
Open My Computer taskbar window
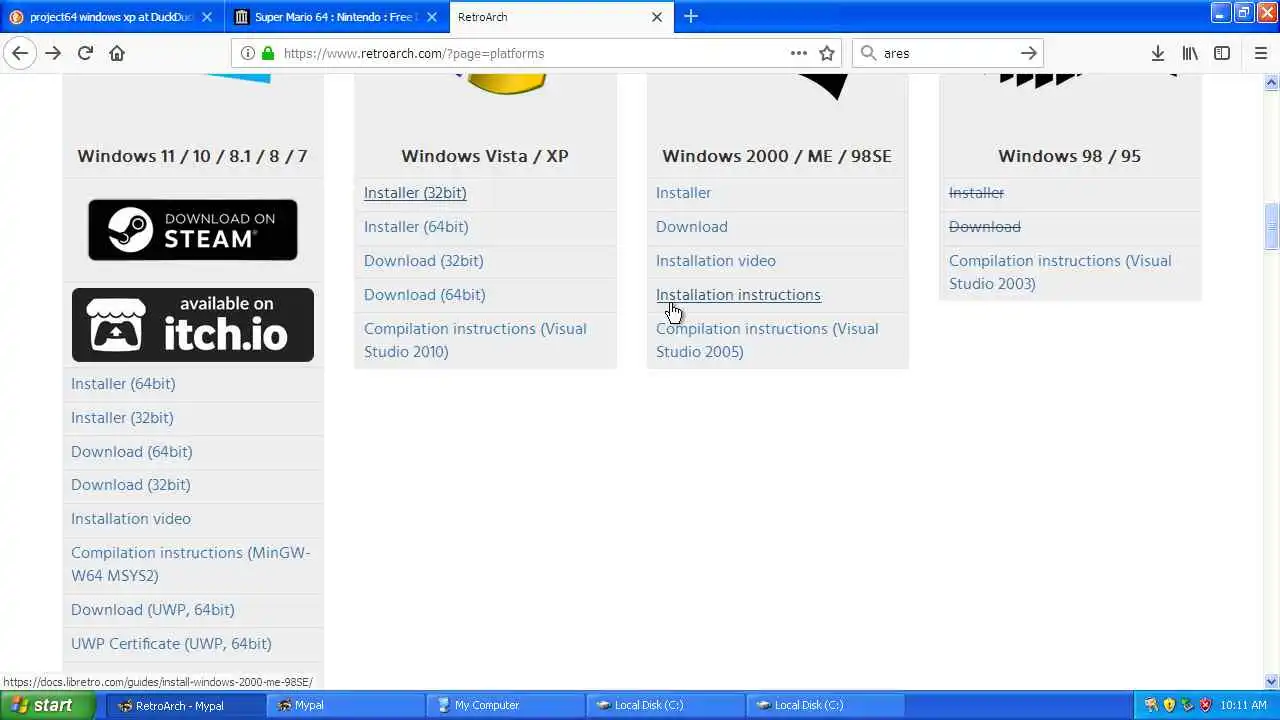coord(505,705)
